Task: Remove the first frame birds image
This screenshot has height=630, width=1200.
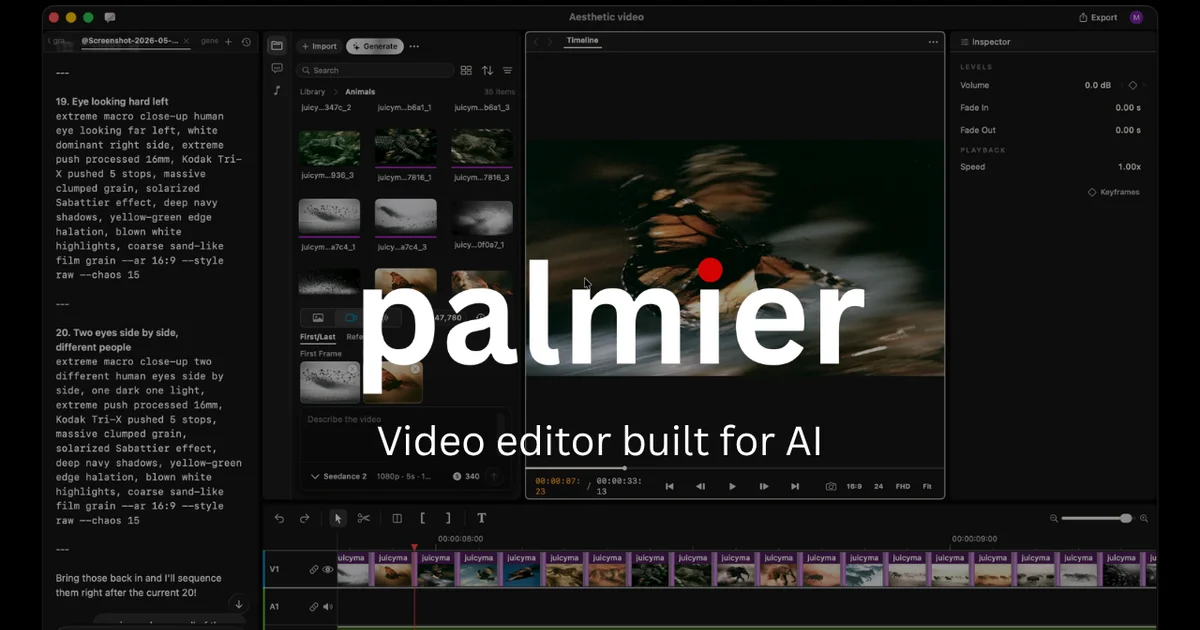Action: 352,369
